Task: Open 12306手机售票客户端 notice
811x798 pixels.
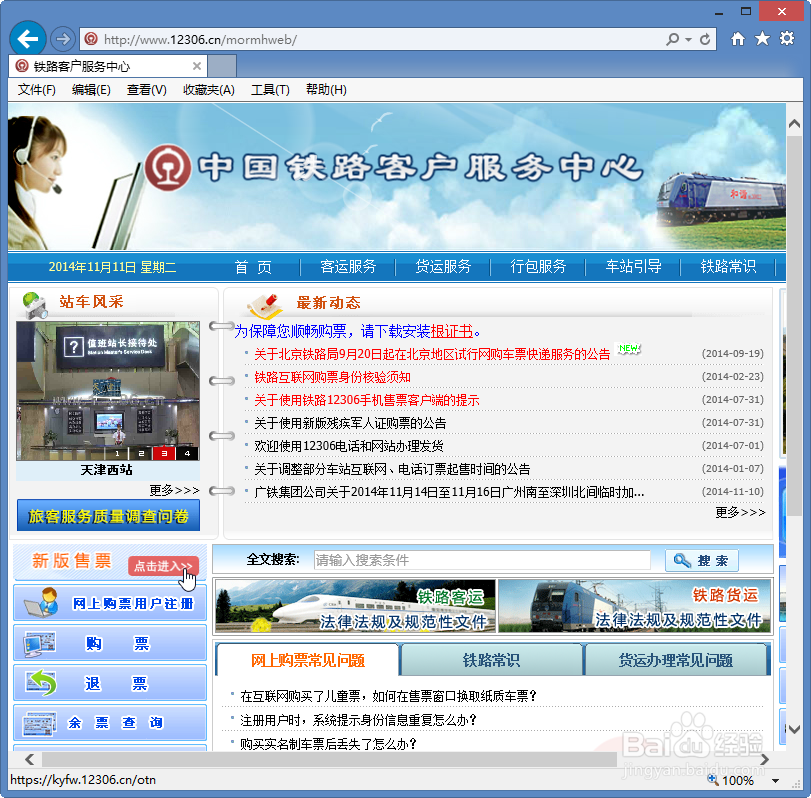Action: [x=367, y=400]
